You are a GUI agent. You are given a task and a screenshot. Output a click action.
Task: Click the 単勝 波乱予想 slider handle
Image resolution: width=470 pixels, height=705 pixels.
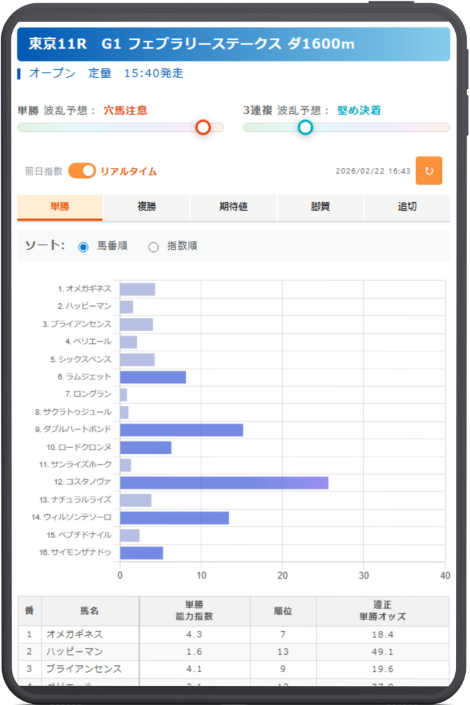pyautogui.click(x=203, y=127)
